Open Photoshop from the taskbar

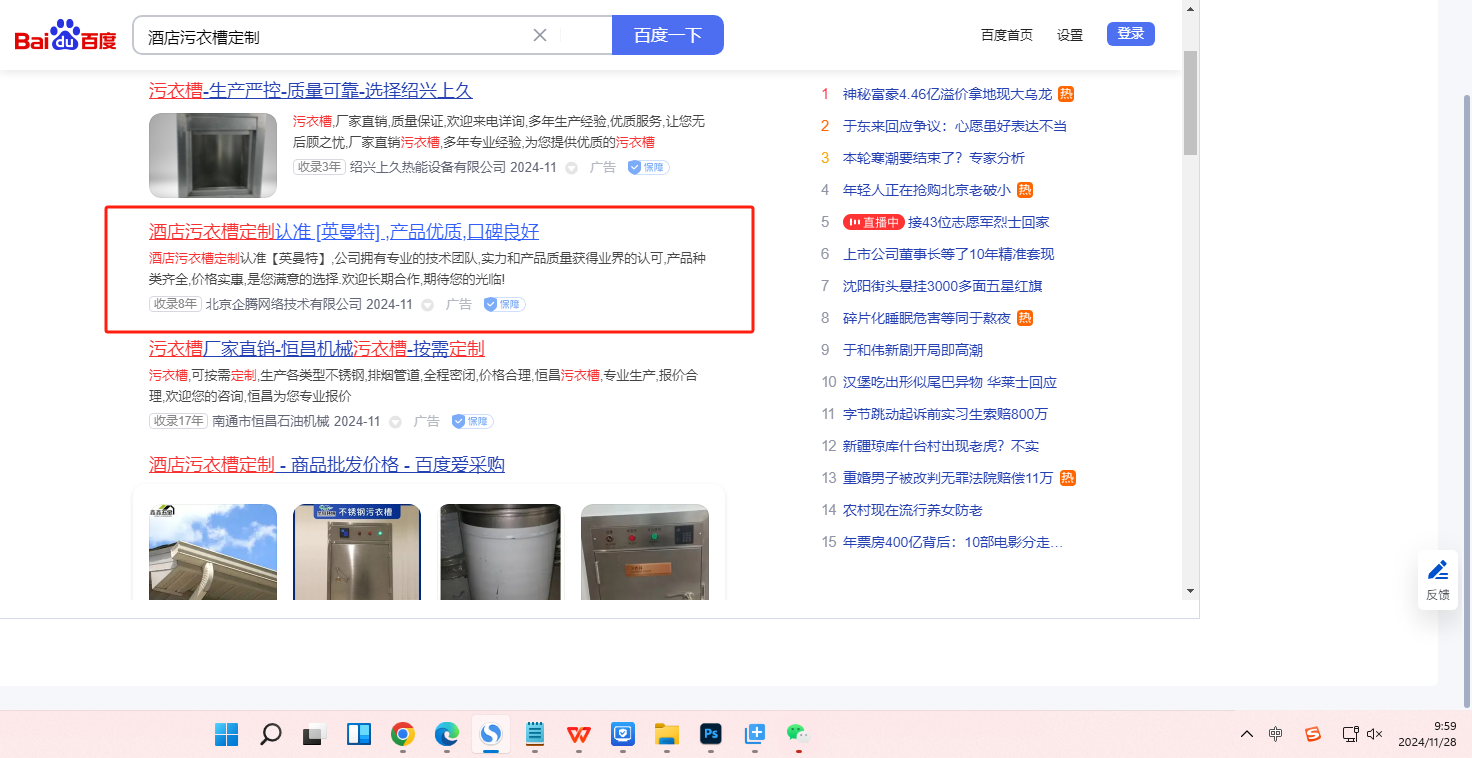tap(711, 735)
